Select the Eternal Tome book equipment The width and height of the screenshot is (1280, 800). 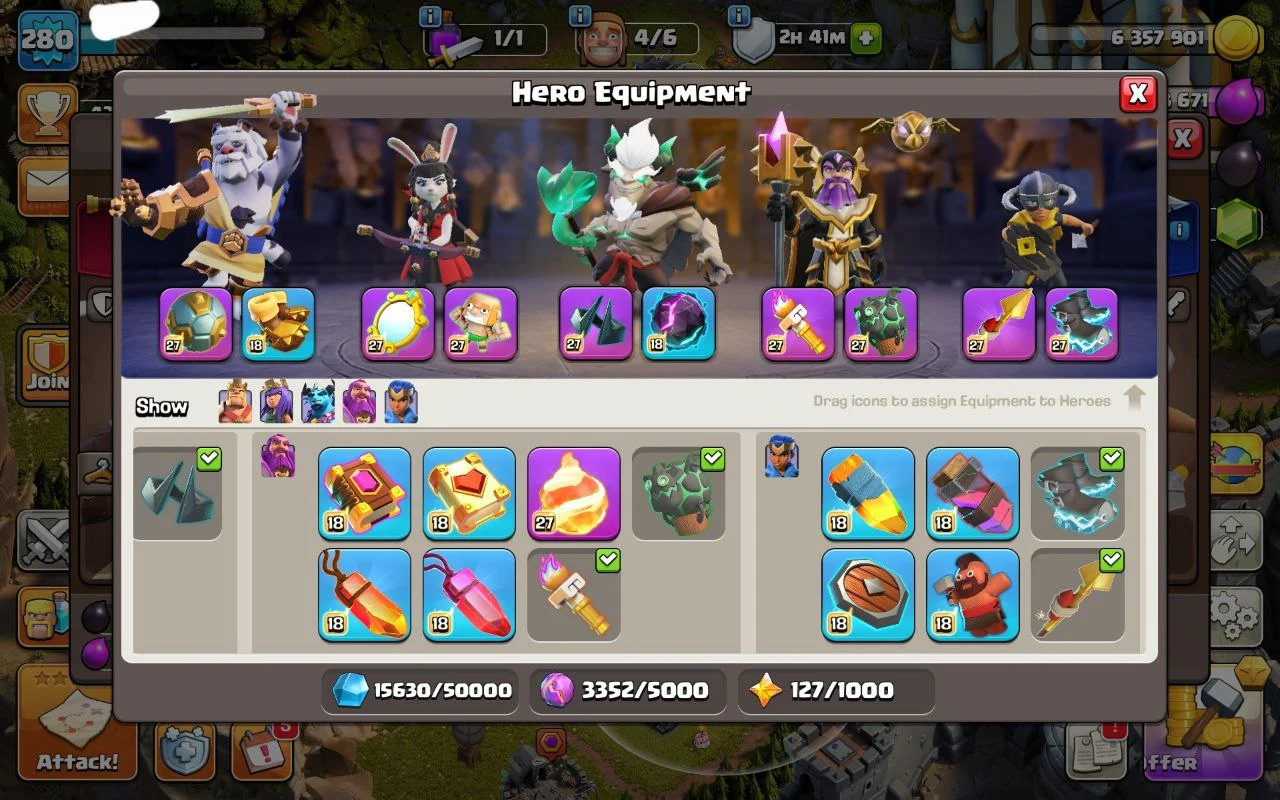click(x=365, y=494)
